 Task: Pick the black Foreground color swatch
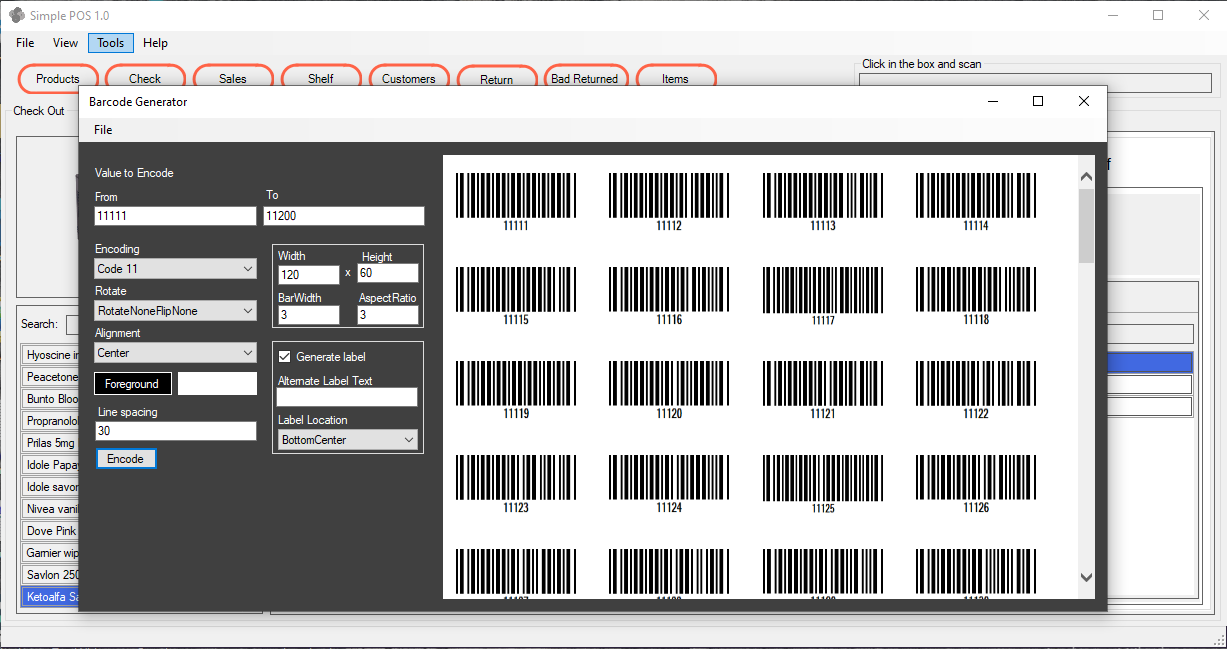(133, 384)
